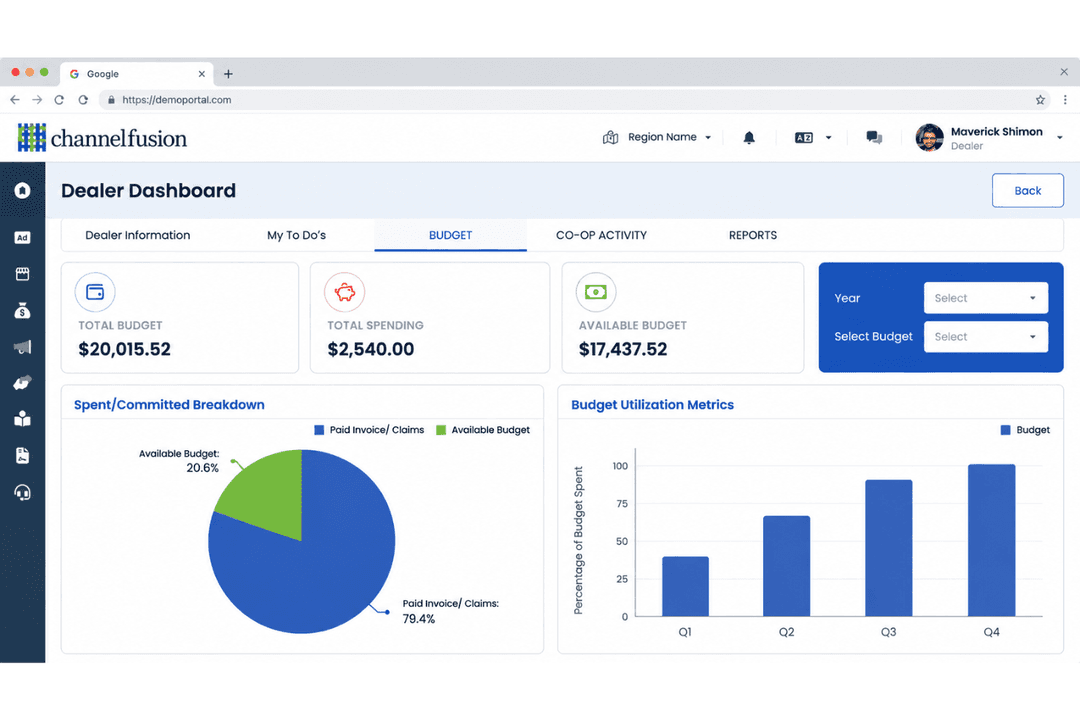
Task: Click the Q2 bar in chart
Action: pyautogui.click(x=787, y=566)
